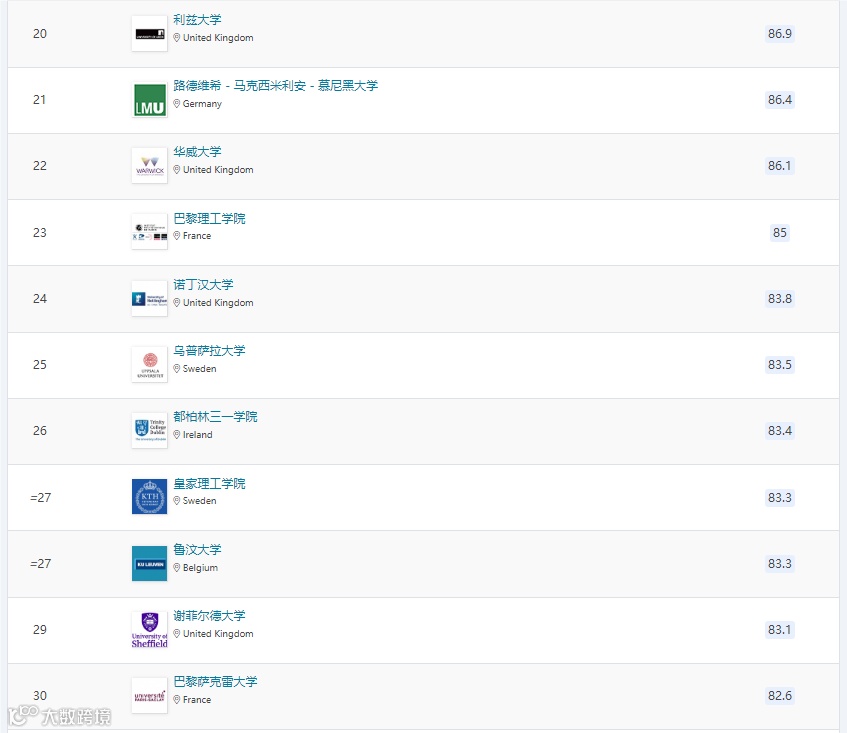The width and height of the screenshot is (847, 733).
Task: Click rank number 24
Action: [40, 299]
